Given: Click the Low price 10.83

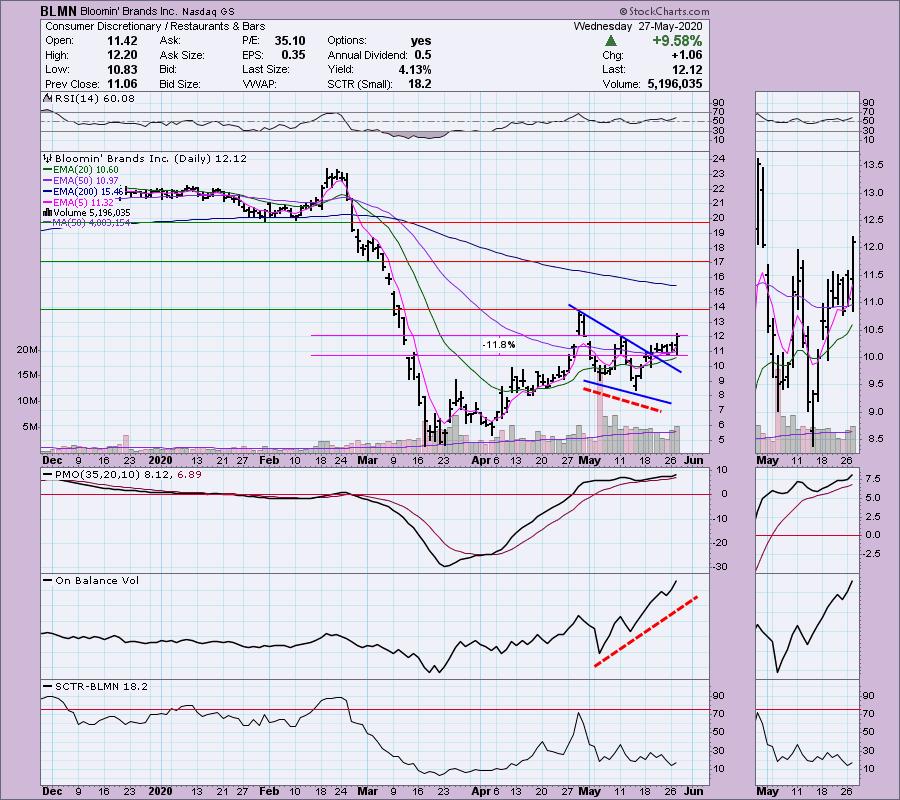Looking at the screenshot, I should [x=122, y=69].
